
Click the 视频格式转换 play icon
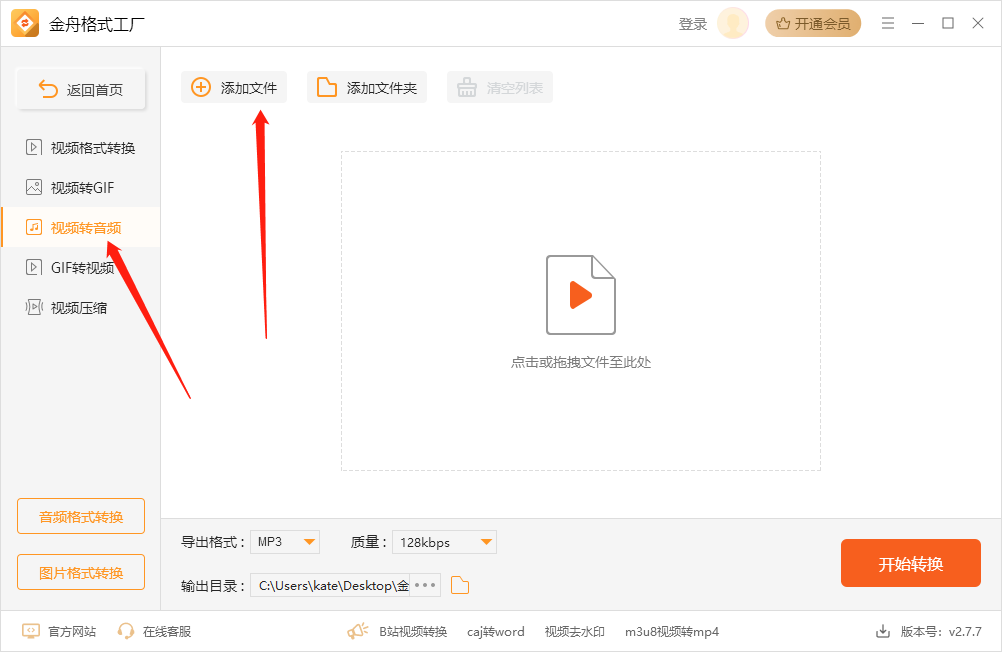tap(34, 148)
